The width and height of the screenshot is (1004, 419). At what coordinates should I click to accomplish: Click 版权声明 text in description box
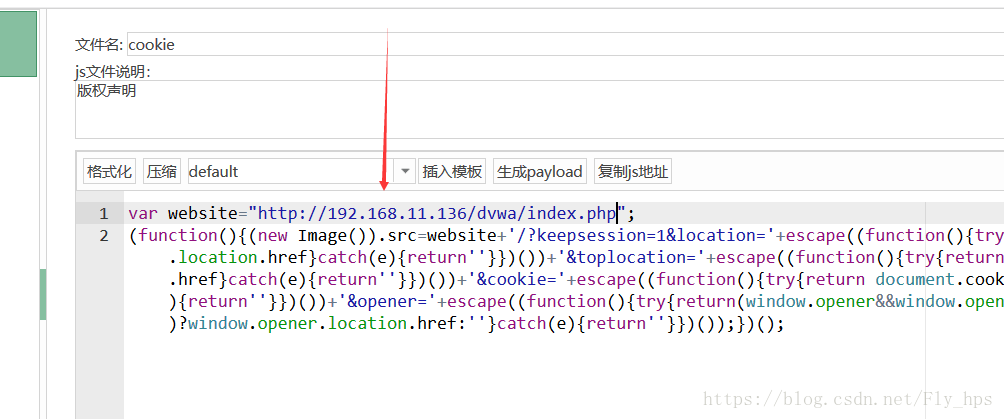[106, 91]
